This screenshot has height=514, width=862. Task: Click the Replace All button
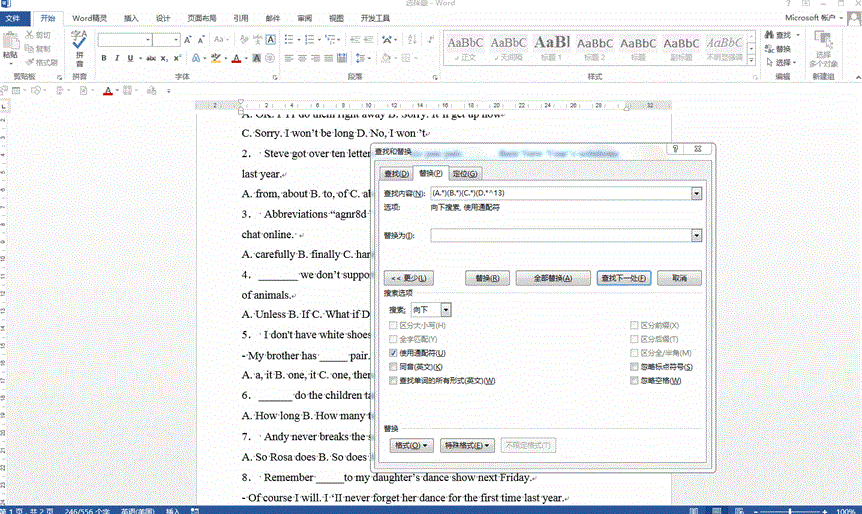(x=552, y=278)
